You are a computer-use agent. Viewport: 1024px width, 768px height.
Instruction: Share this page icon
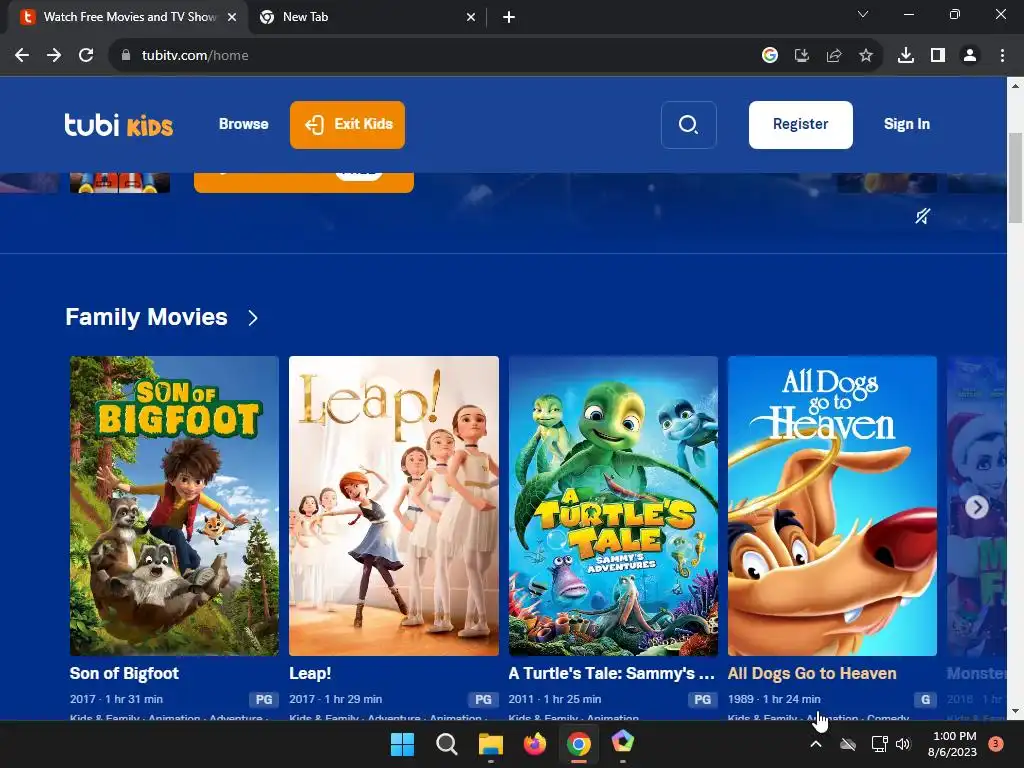(x=834, y=56)
